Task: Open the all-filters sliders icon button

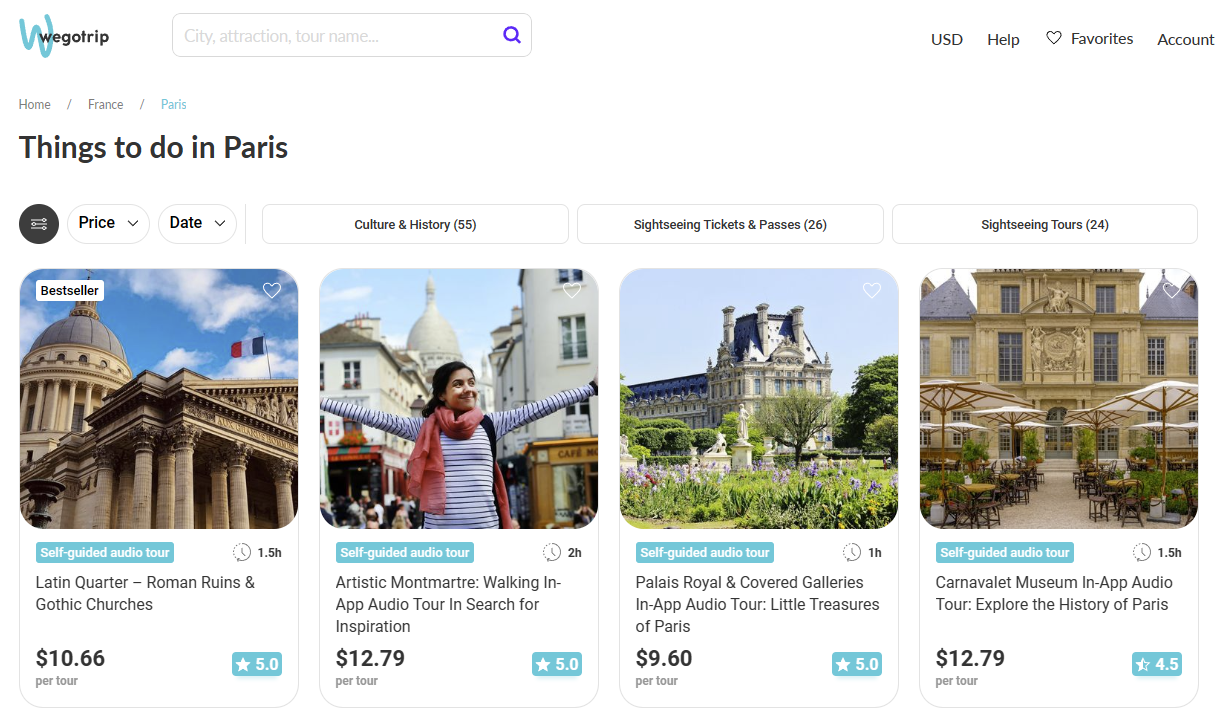Action: pos(39,224)
